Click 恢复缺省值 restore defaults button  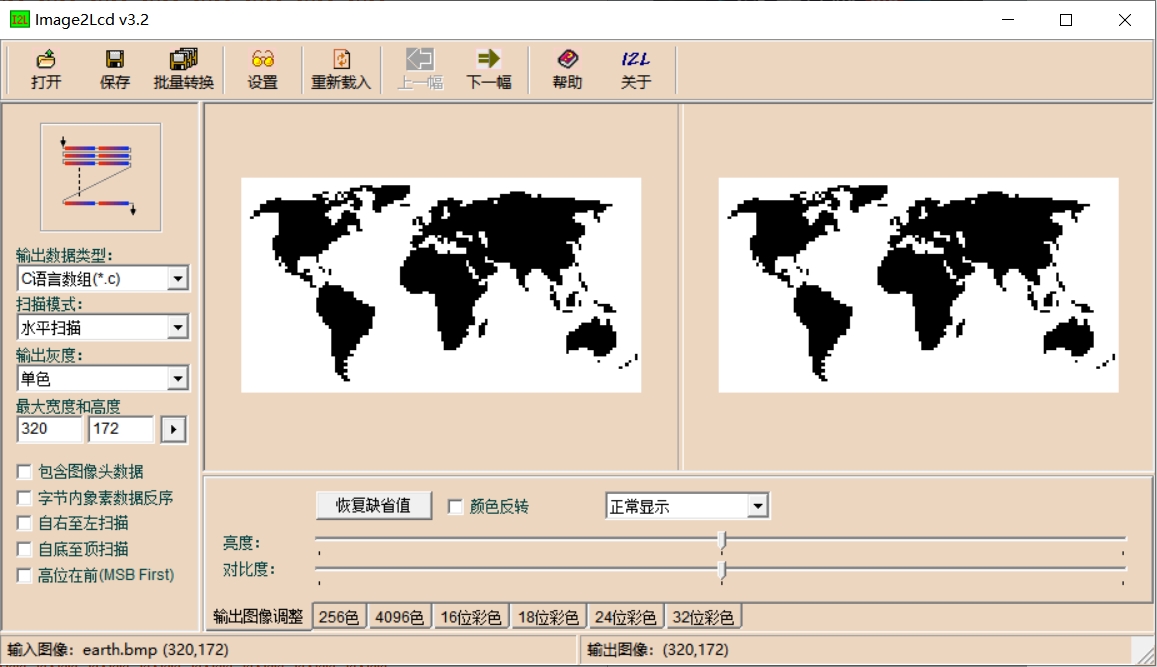tap(373, 505)
